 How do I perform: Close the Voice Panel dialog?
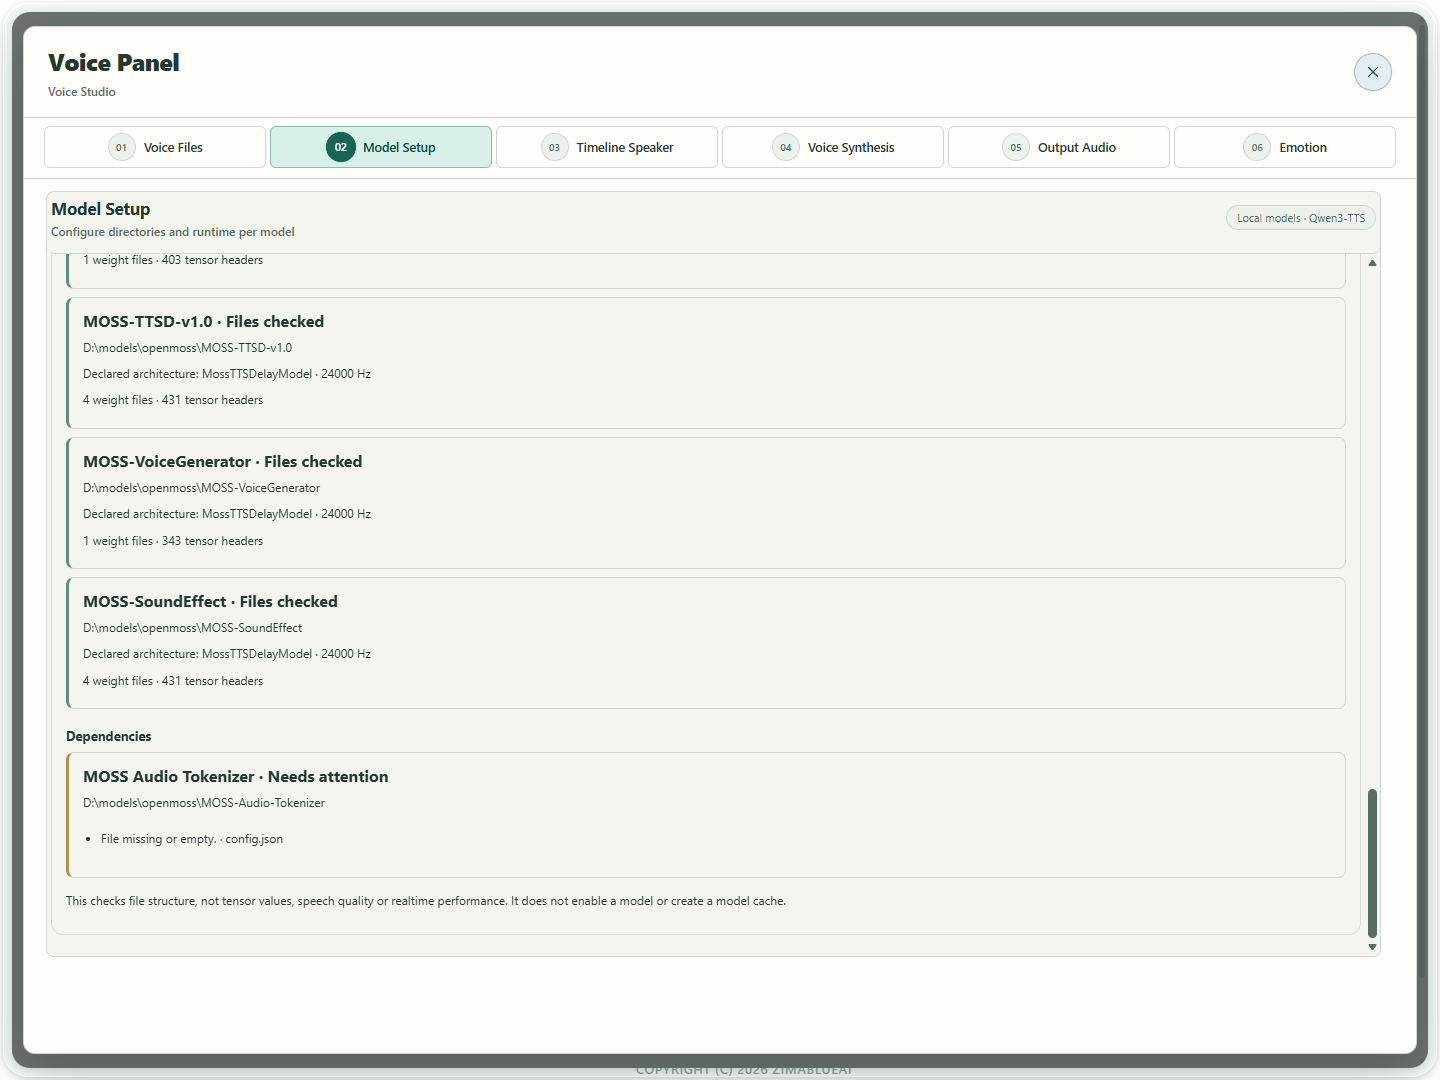point(1372,72)
